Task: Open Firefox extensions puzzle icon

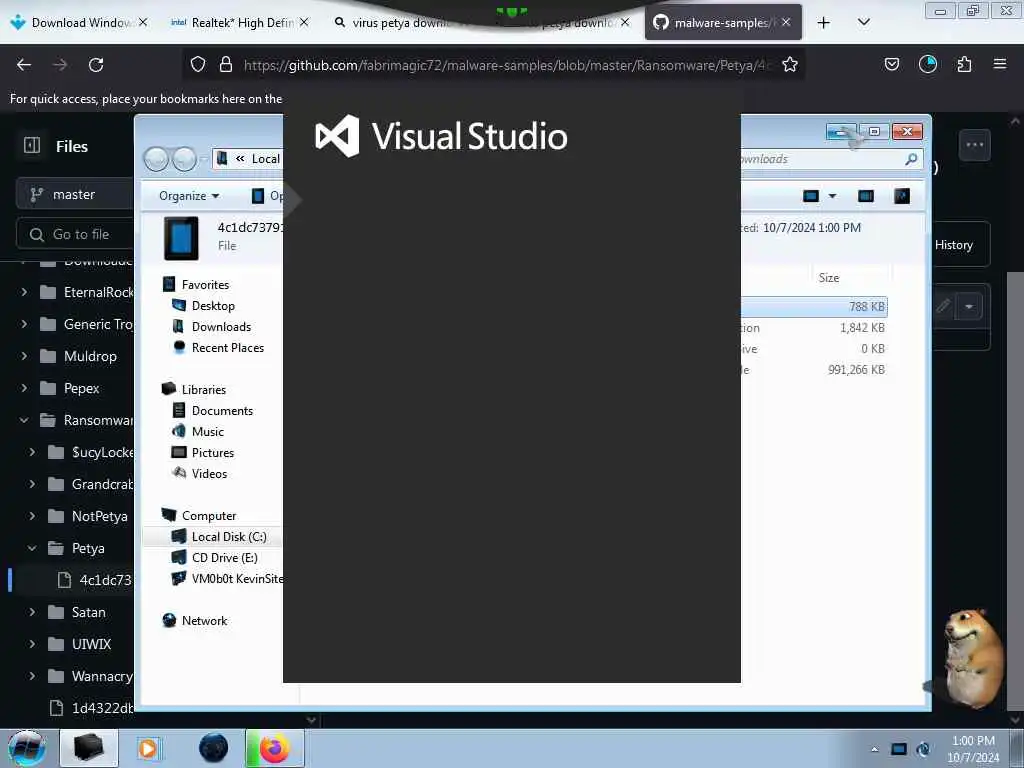Action: tap(964, 64)
